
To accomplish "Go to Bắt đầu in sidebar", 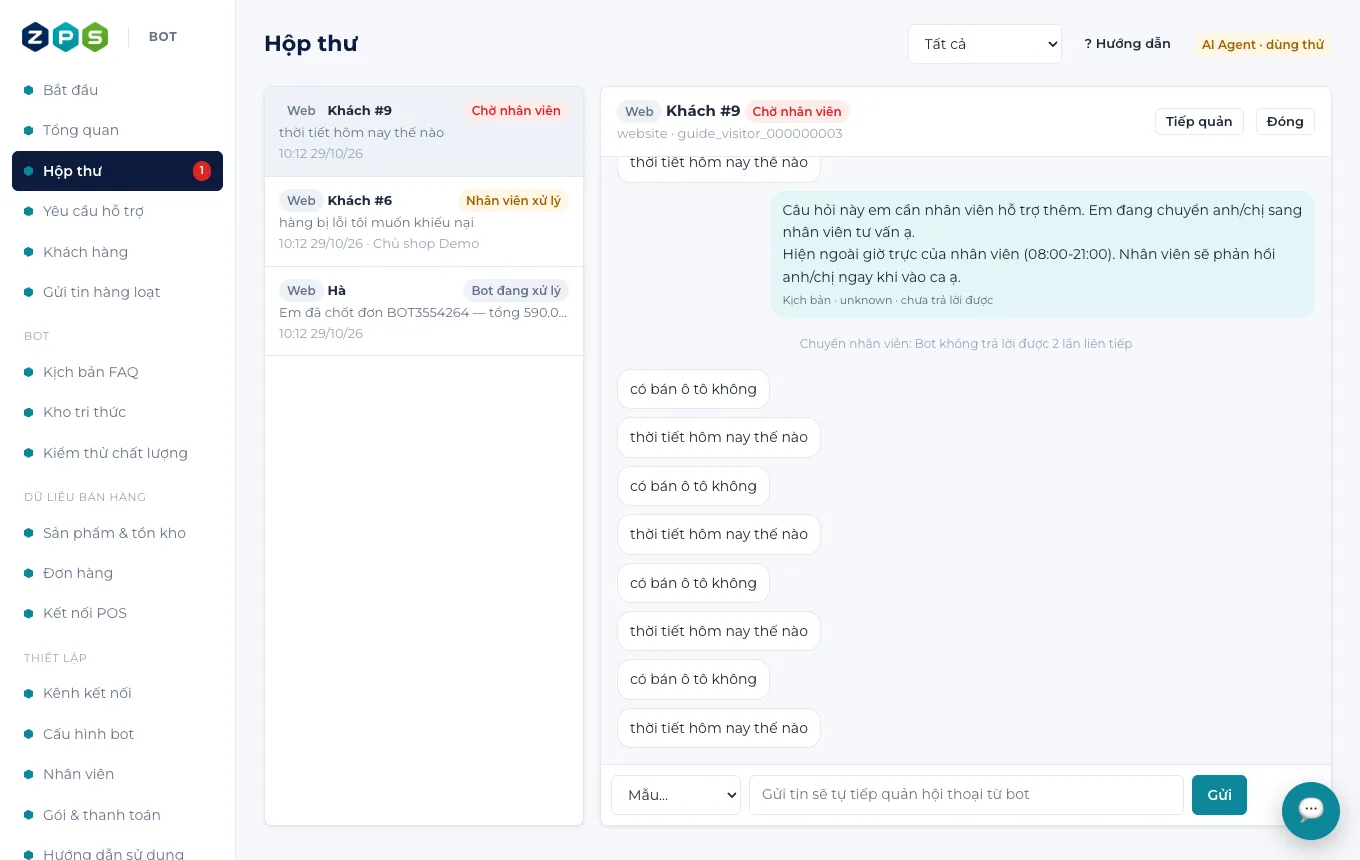I will (x=117, y=90).
